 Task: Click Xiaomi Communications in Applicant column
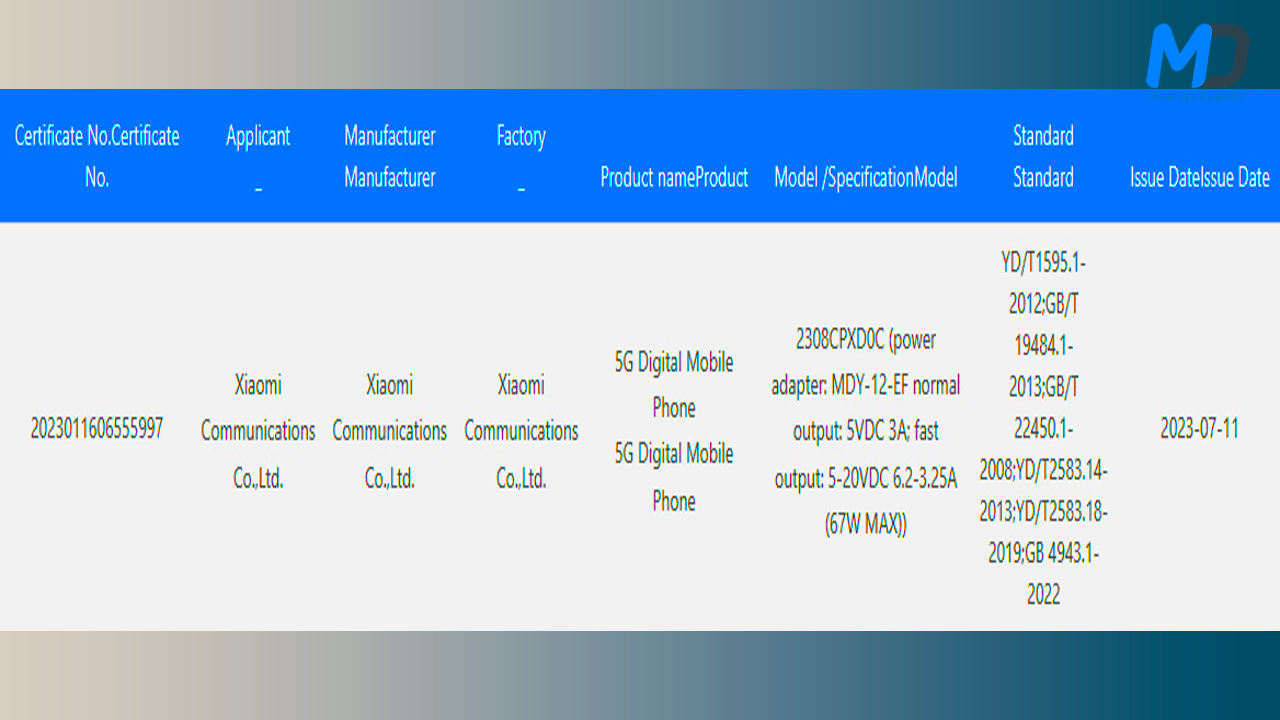(x=258, y=431)
